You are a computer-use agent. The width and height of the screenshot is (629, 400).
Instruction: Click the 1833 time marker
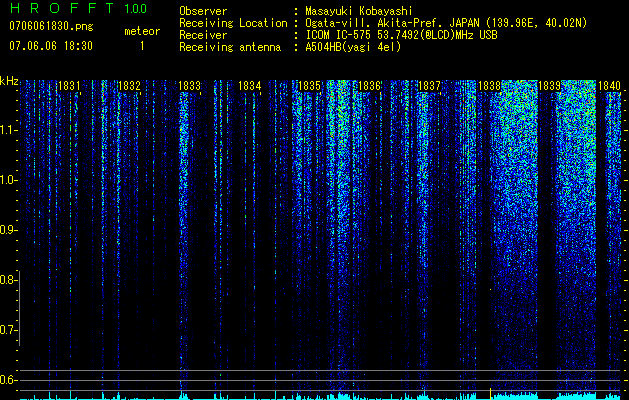click(x=189, y=86)
